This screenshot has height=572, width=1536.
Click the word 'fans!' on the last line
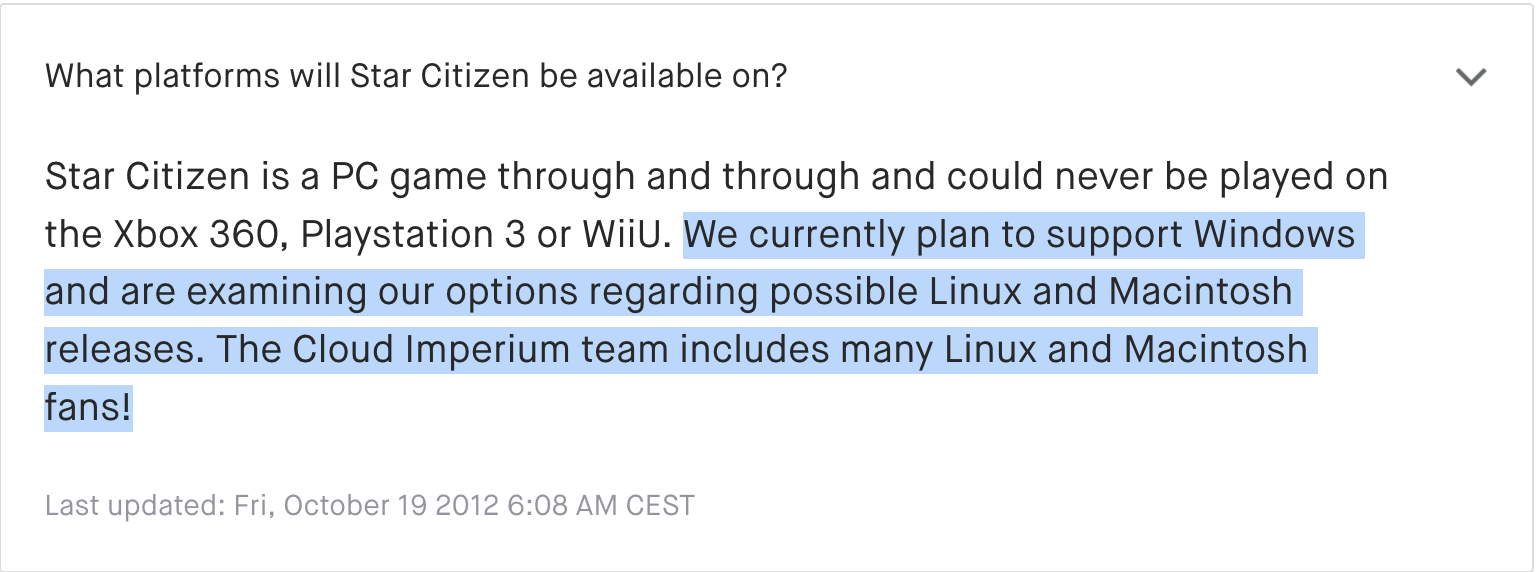click(x=88, y=409)
